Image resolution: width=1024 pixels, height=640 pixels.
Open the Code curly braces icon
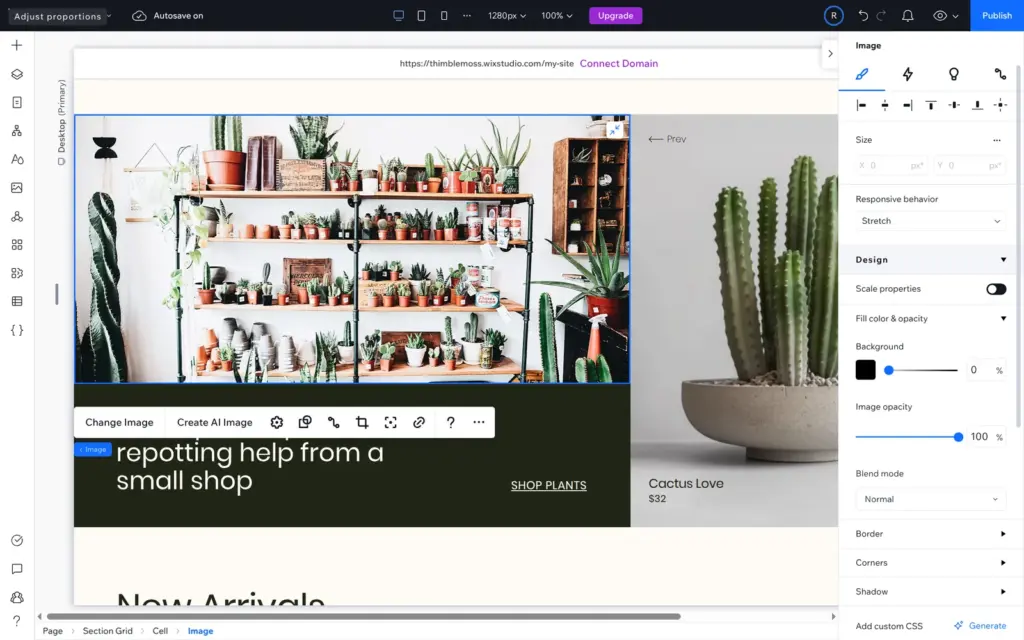(17, 330)
